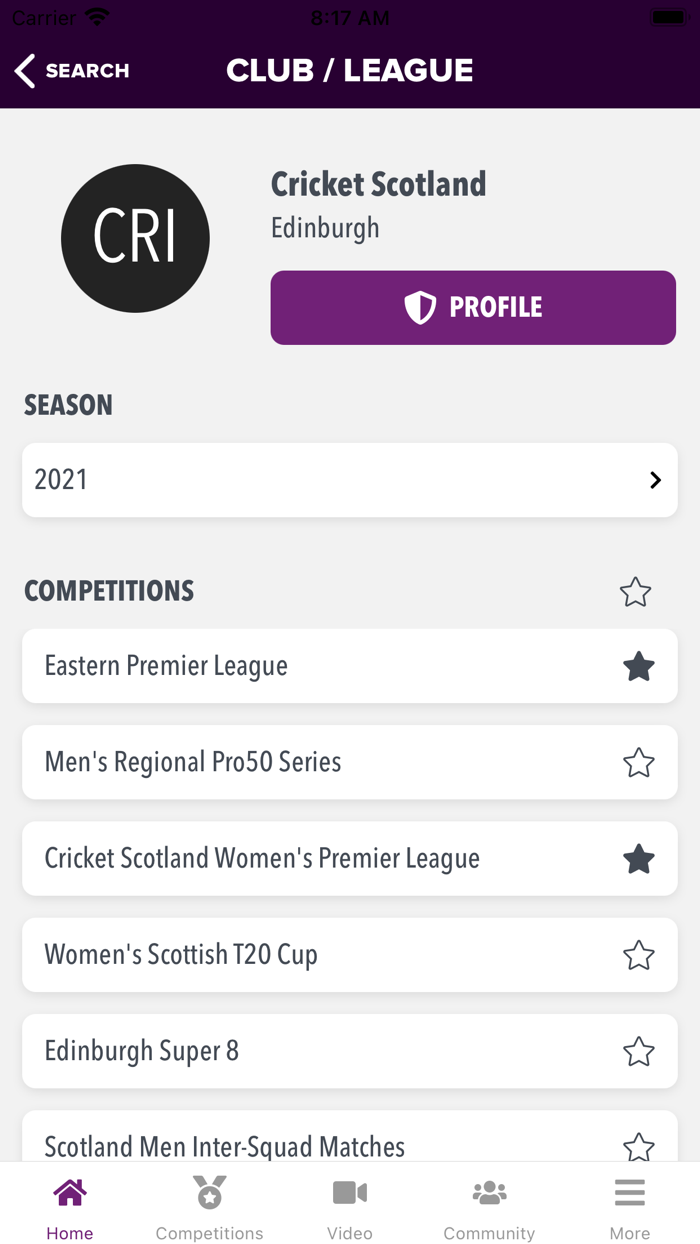Unfavourite the Eastern Premier League
The width and height of the screenshot is (700, 1244).
click(x=638, y=666)
